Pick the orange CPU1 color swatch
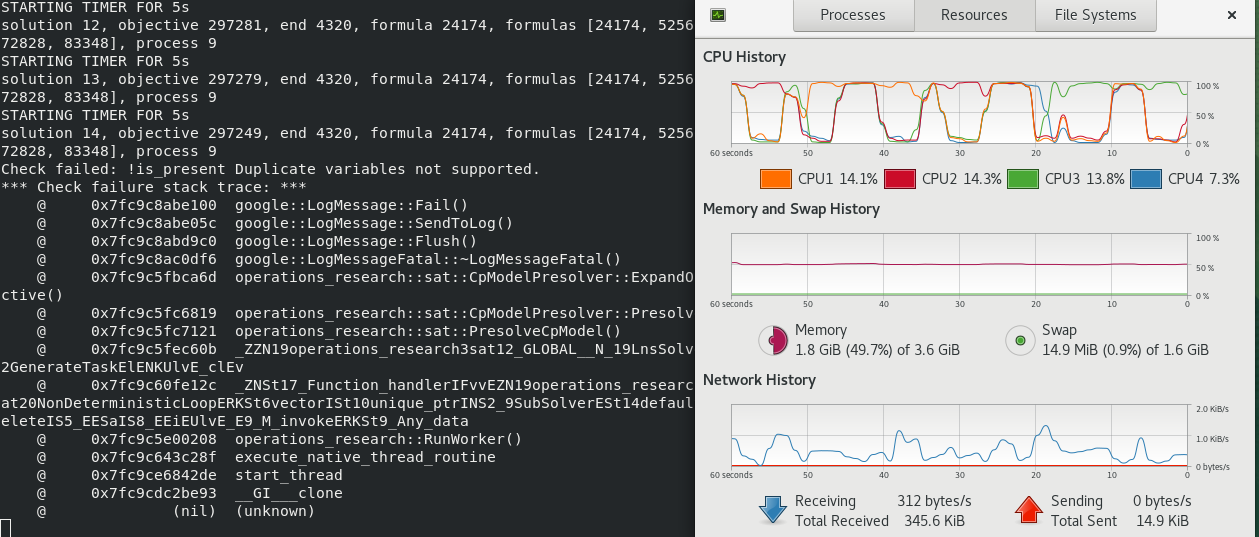This screenshot has width=1259, height=537. [776, 179]
